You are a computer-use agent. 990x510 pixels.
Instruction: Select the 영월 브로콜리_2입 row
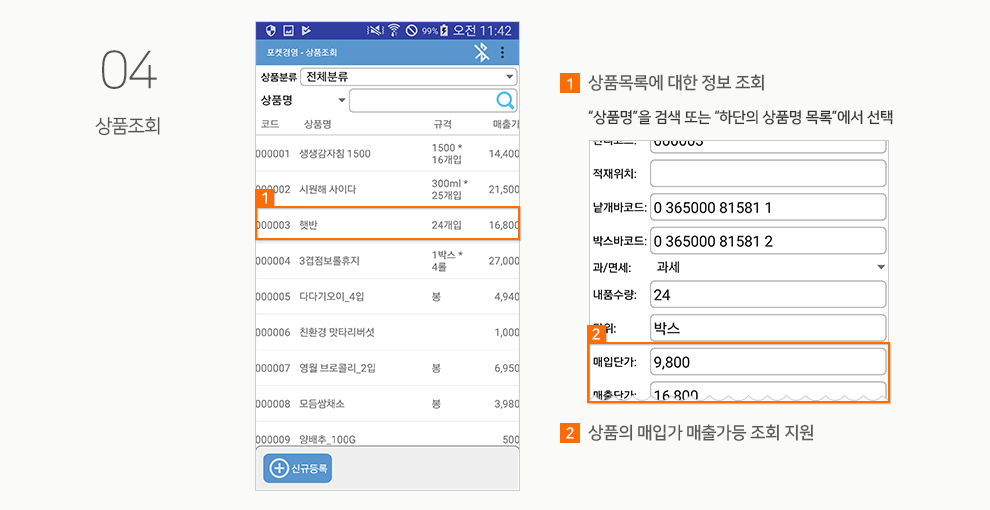[388, 368]
